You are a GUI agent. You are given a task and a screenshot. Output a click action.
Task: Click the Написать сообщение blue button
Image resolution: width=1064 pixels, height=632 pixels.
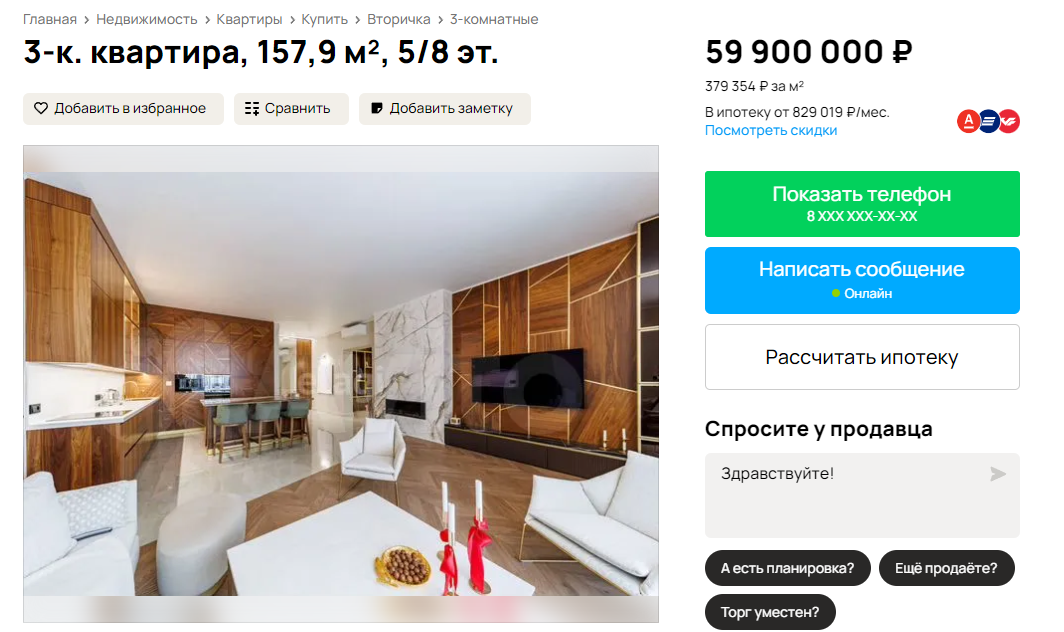(x=862, y=280)
